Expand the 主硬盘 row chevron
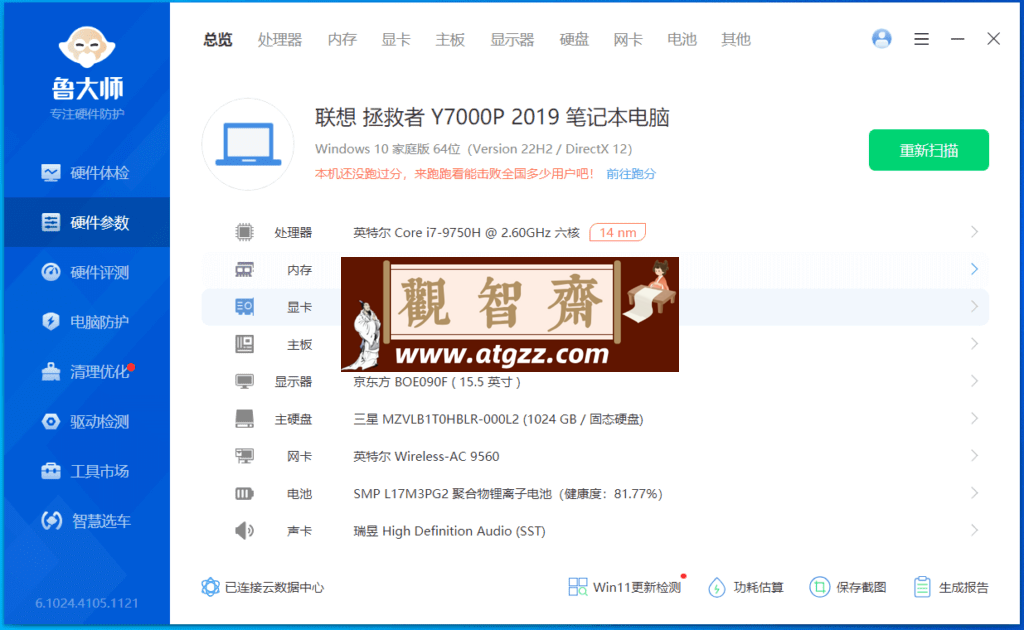This screenshot has height=630, width=1024. click(x=974, y=418)
